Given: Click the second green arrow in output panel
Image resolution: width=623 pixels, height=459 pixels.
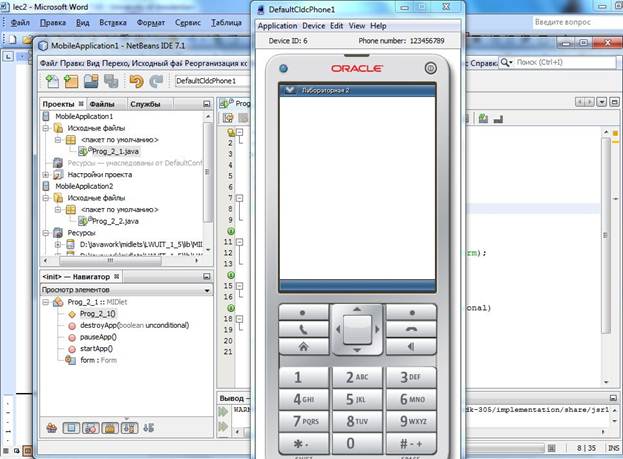Looking at the screenshot, I should tap(223, 426).
